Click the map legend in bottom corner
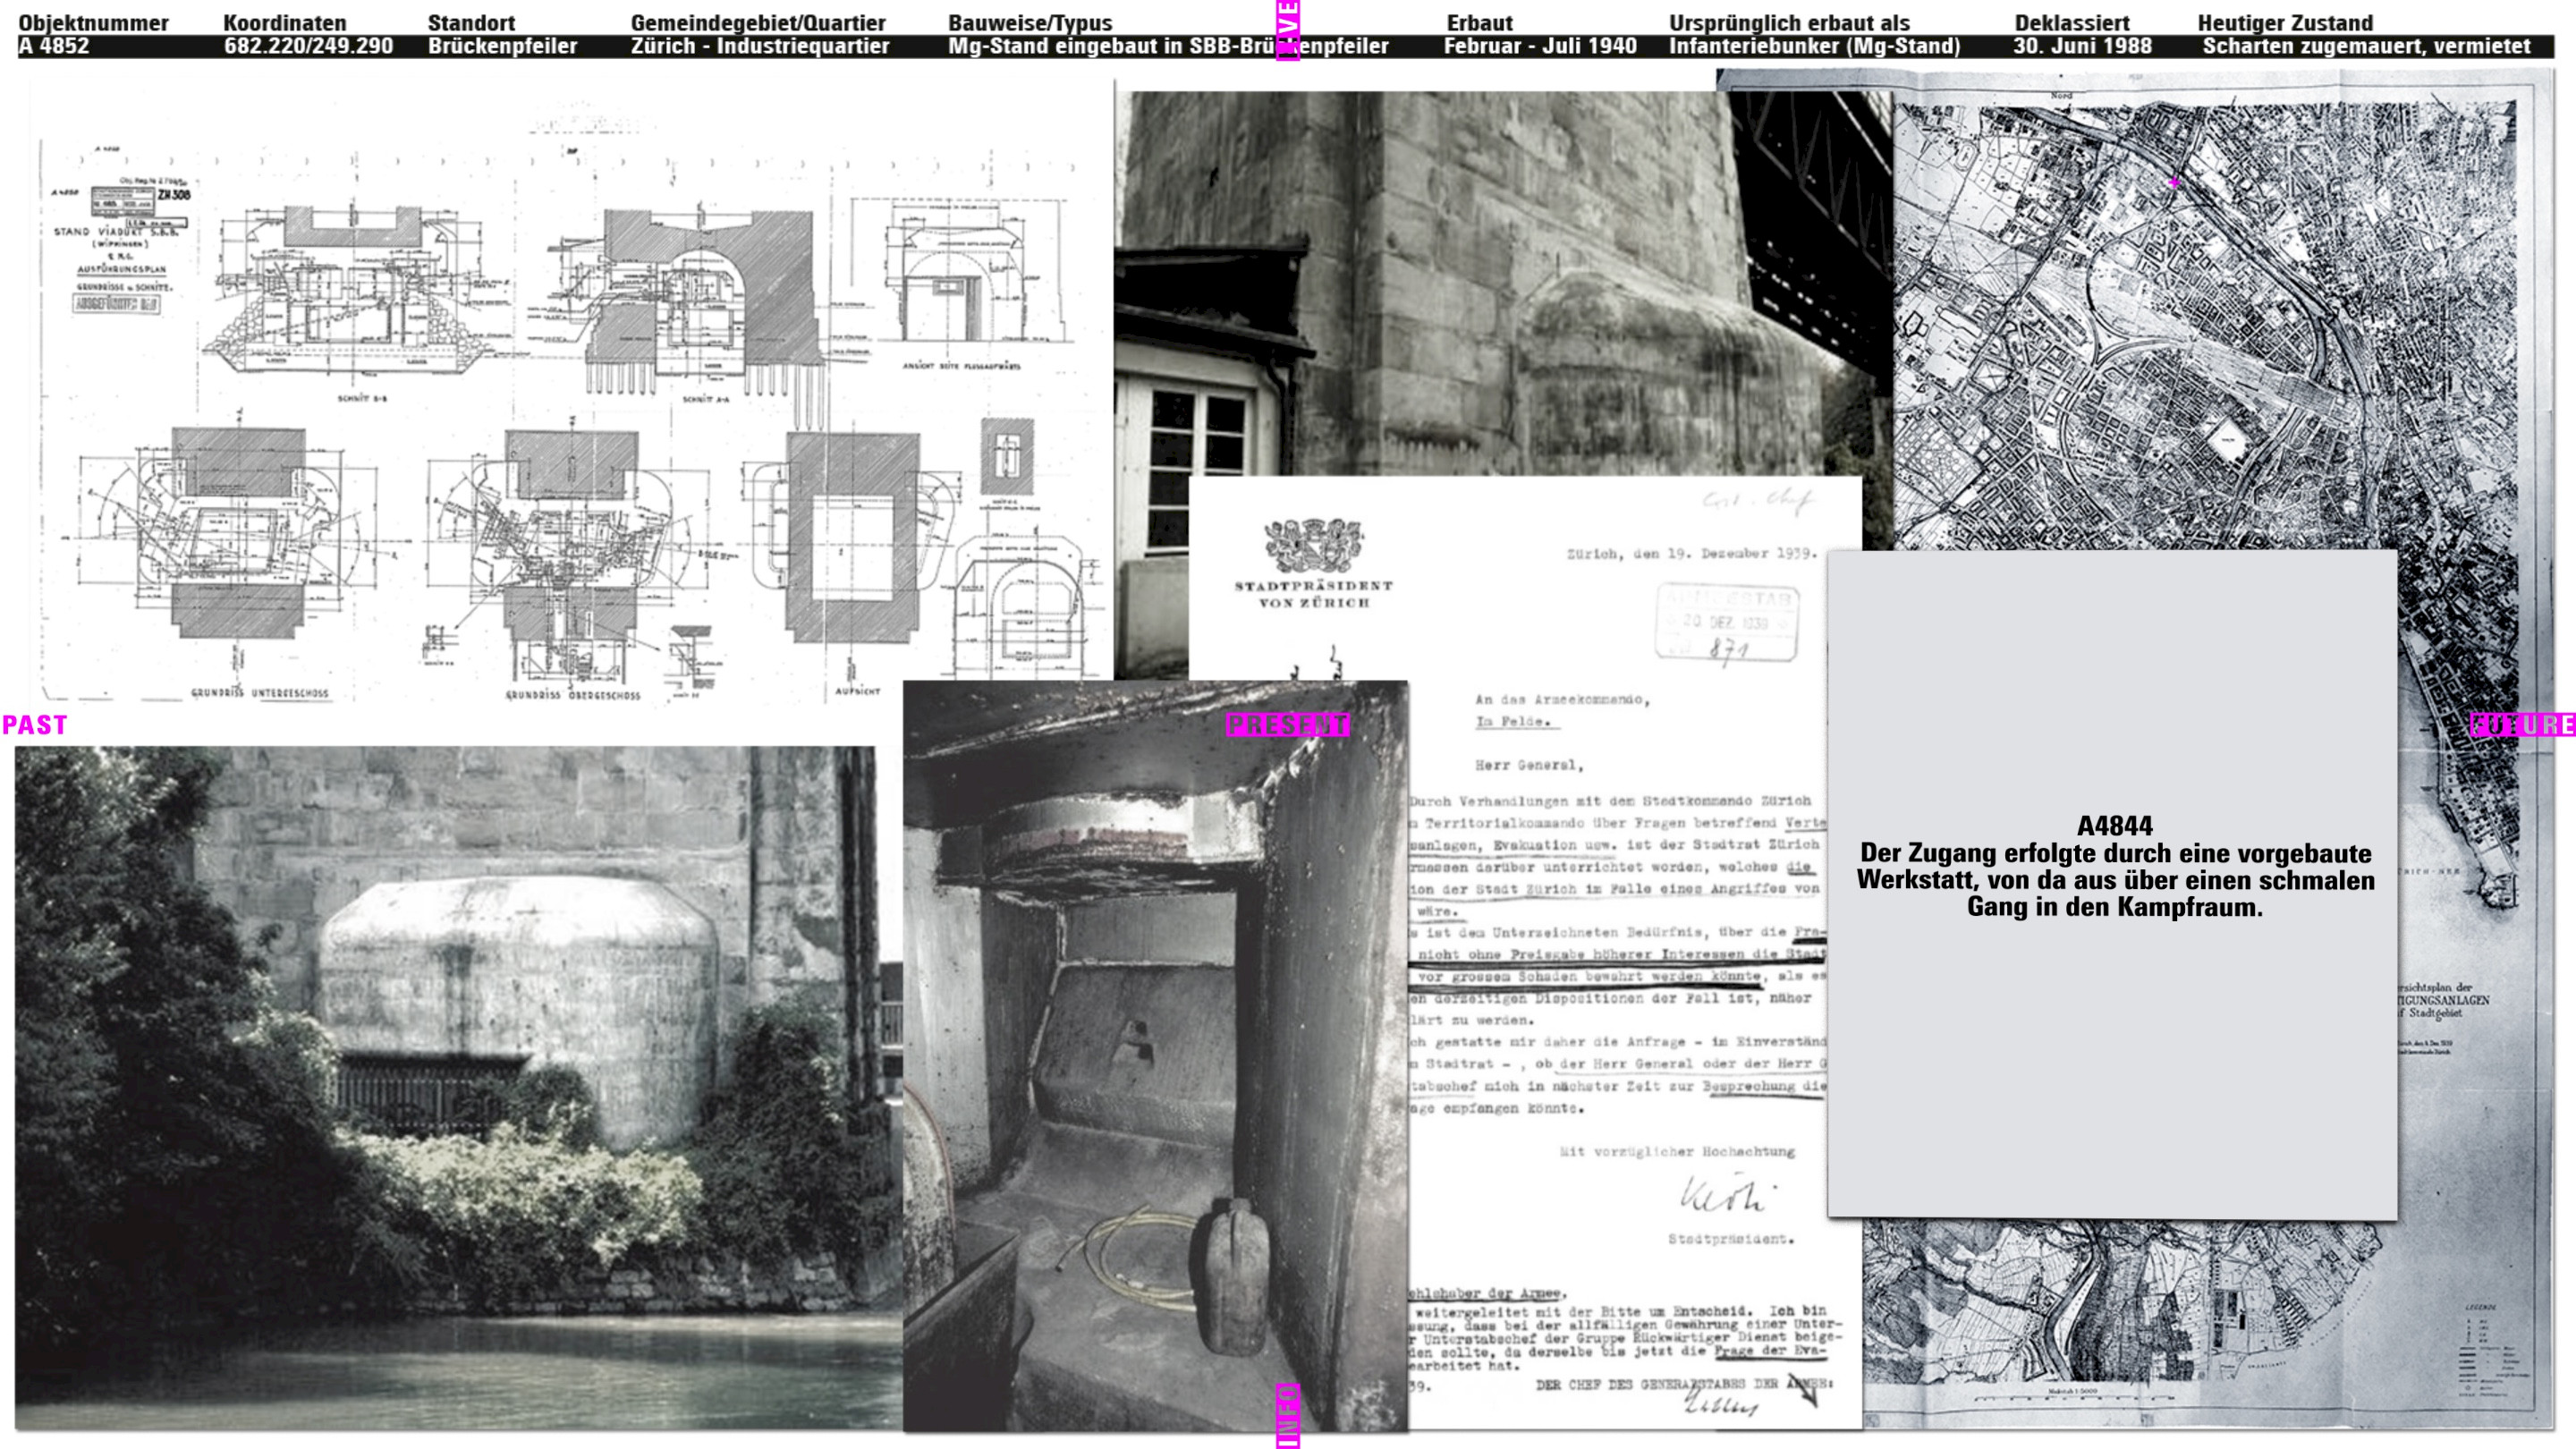Screen dimensions: 2576x1449 click(2490, 1350)
